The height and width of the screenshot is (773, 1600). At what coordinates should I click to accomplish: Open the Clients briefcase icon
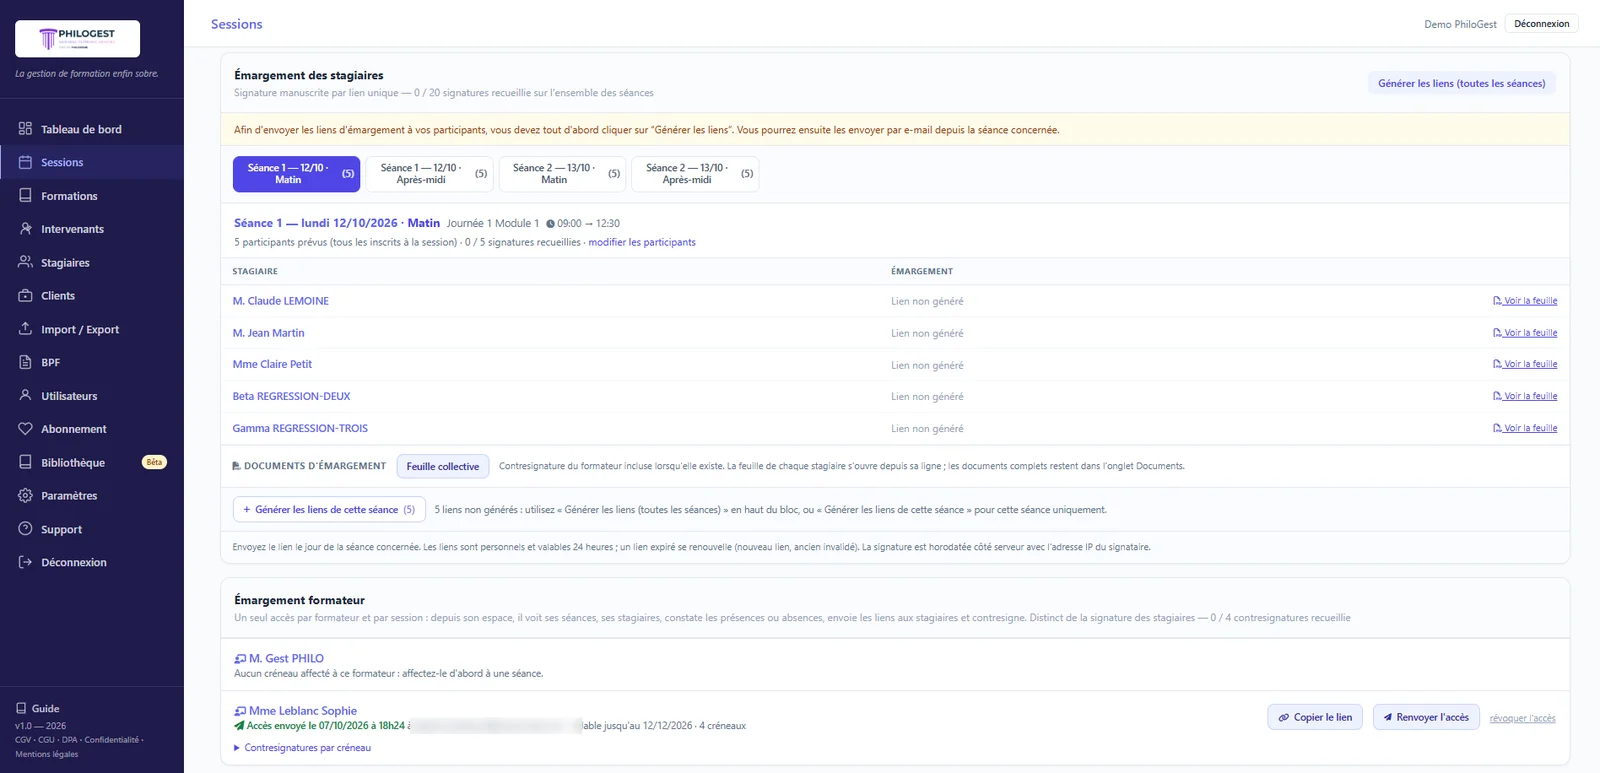[25, 296]
